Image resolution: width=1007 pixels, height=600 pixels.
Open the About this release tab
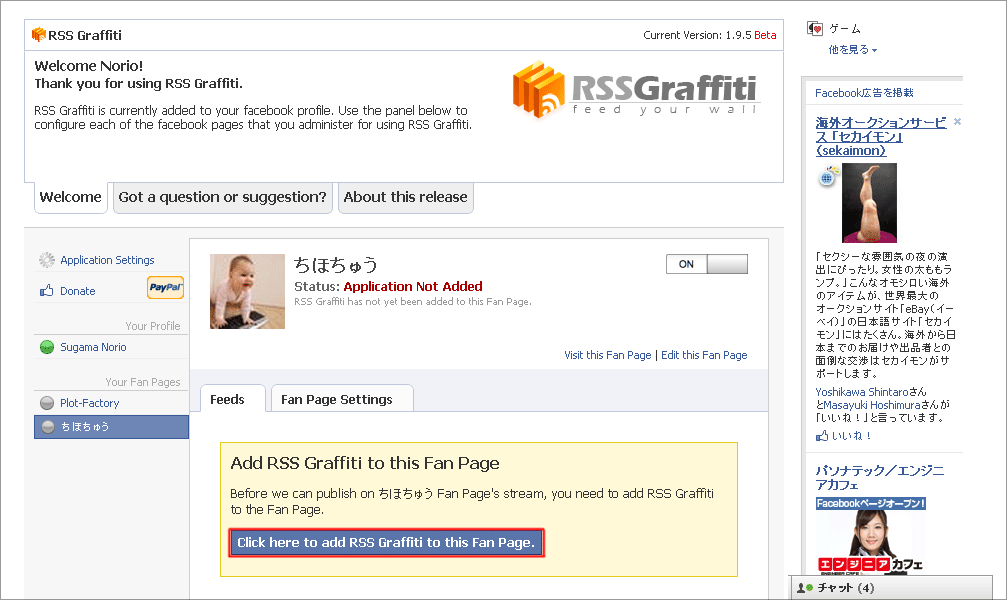(405, 197)
